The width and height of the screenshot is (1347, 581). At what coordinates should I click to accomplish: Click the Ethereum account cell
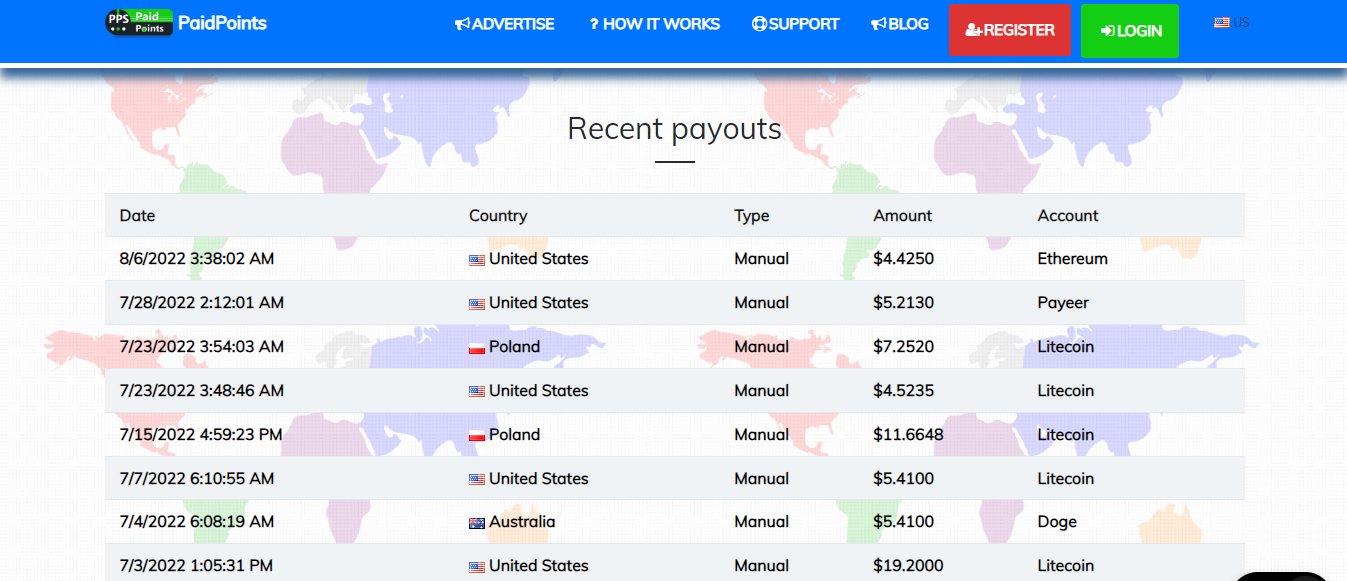1073,259
